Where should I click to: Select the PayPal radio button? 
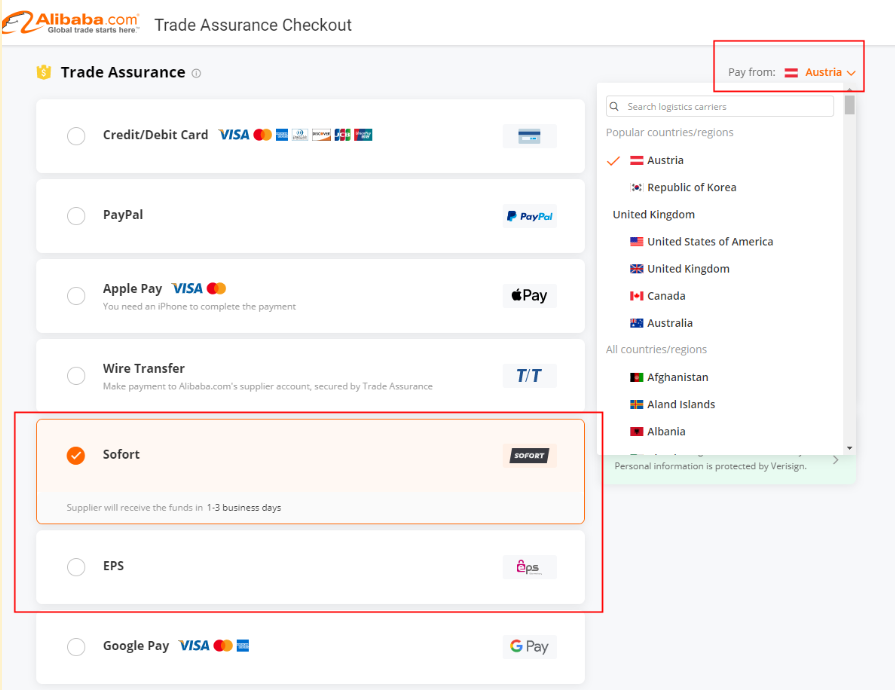click(76, 216)
